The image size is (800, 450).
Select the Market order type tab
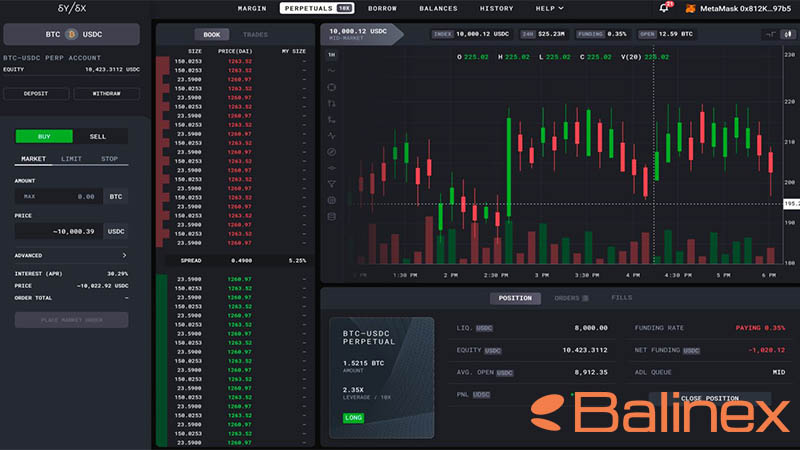33,159
